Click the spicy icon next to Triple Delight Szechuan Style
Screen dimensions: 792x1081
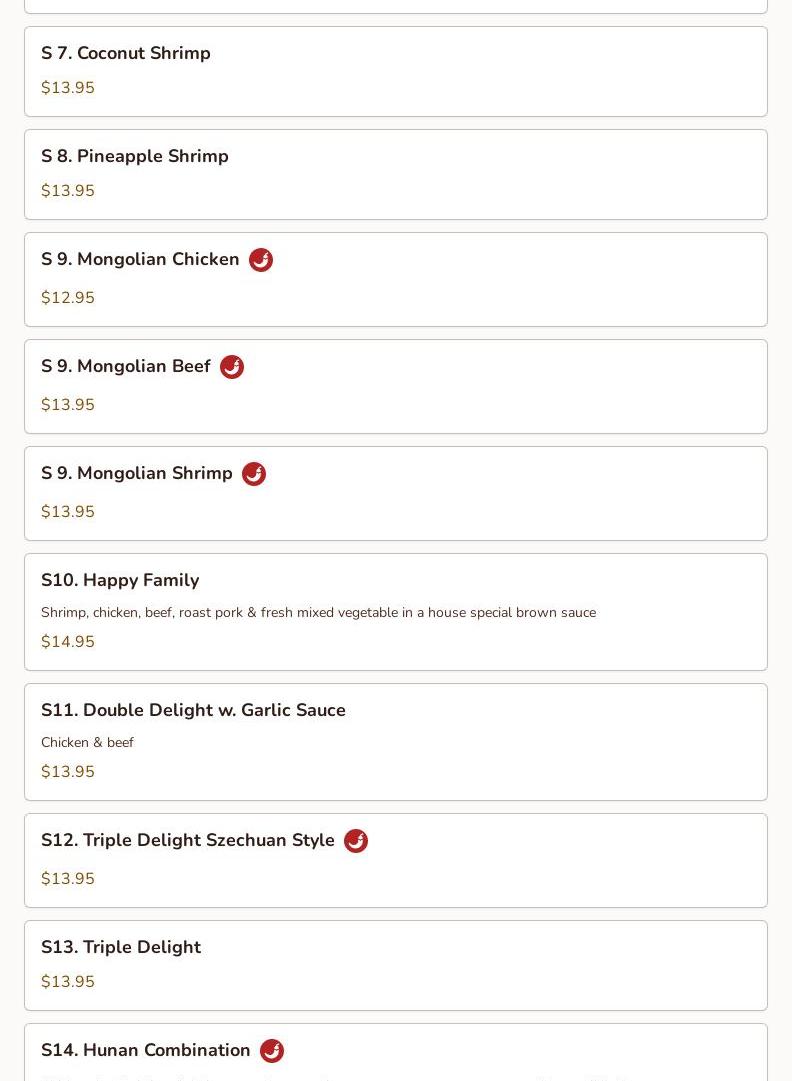tap(356, 840)
